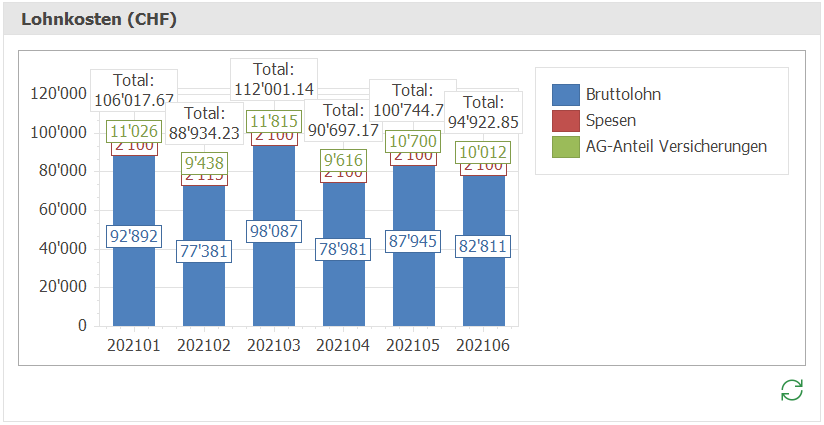Click the 98'087 Bruttolohn value
The width and height of the screenshot is (824, 425).
(274, 231)
